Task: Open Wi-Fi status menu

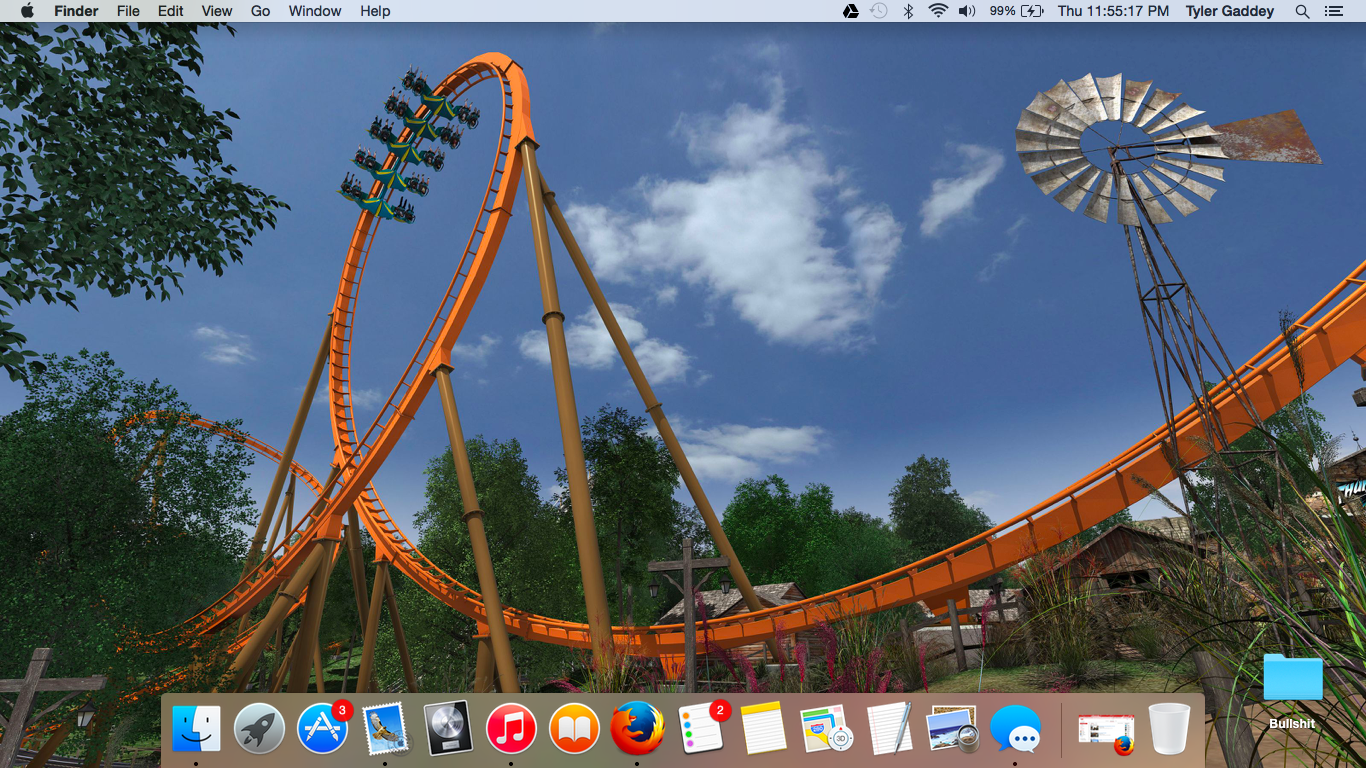Action: pyautogui.click(x=937, y=11)
